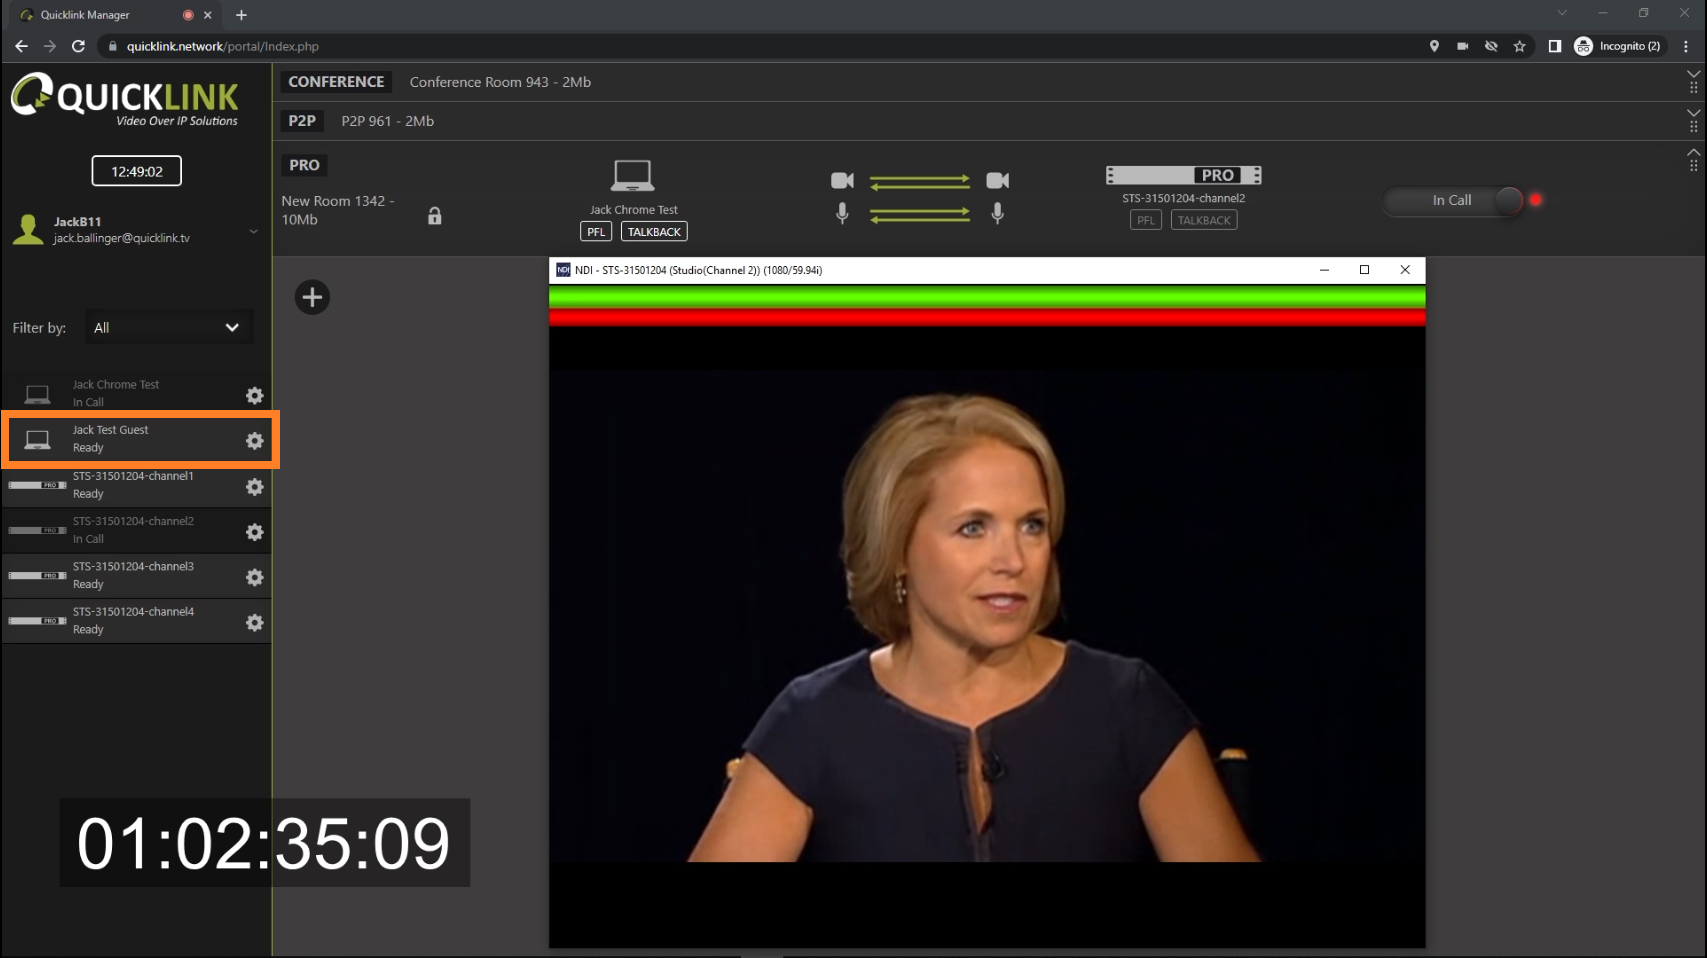Viewport: 1707px width, 958px height.
Task: Open settings gear for STS-31501204-channel1
Action: [x=255, y=487]
